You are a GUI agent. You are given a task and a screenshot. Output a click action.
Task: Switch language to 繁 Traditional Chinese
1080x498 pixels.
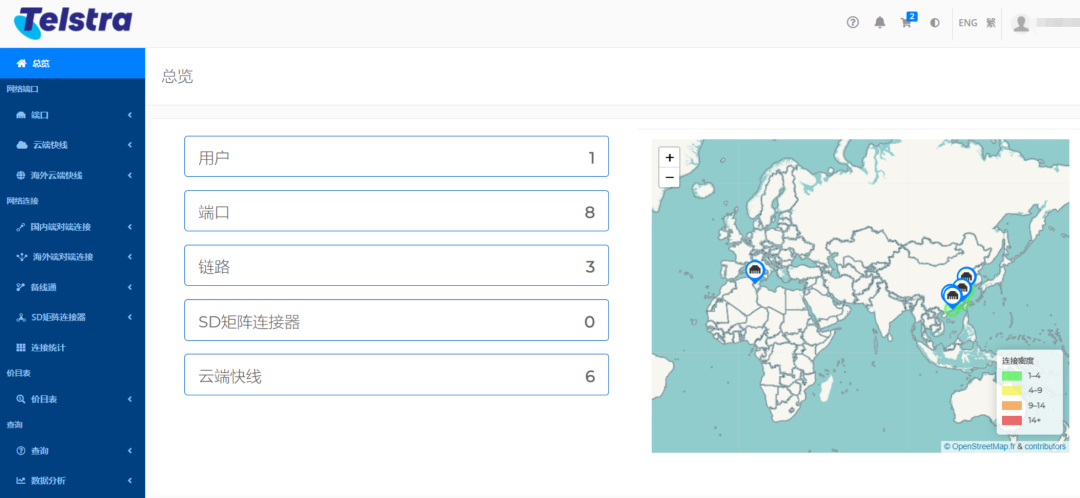click(x=990, y=22)
